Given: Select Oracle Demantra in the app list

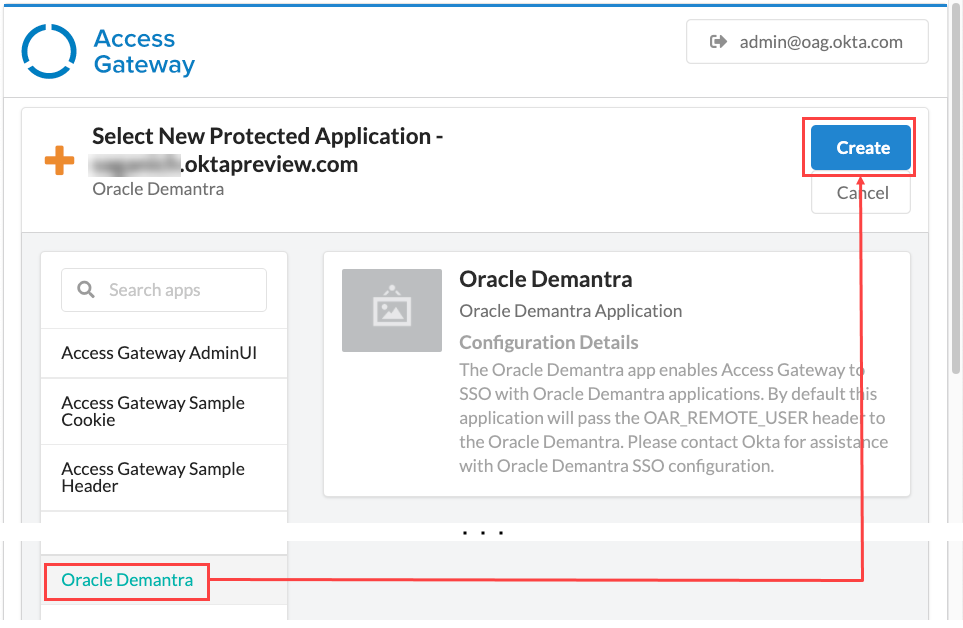Looking at the screenshot, I should (127, 580).
